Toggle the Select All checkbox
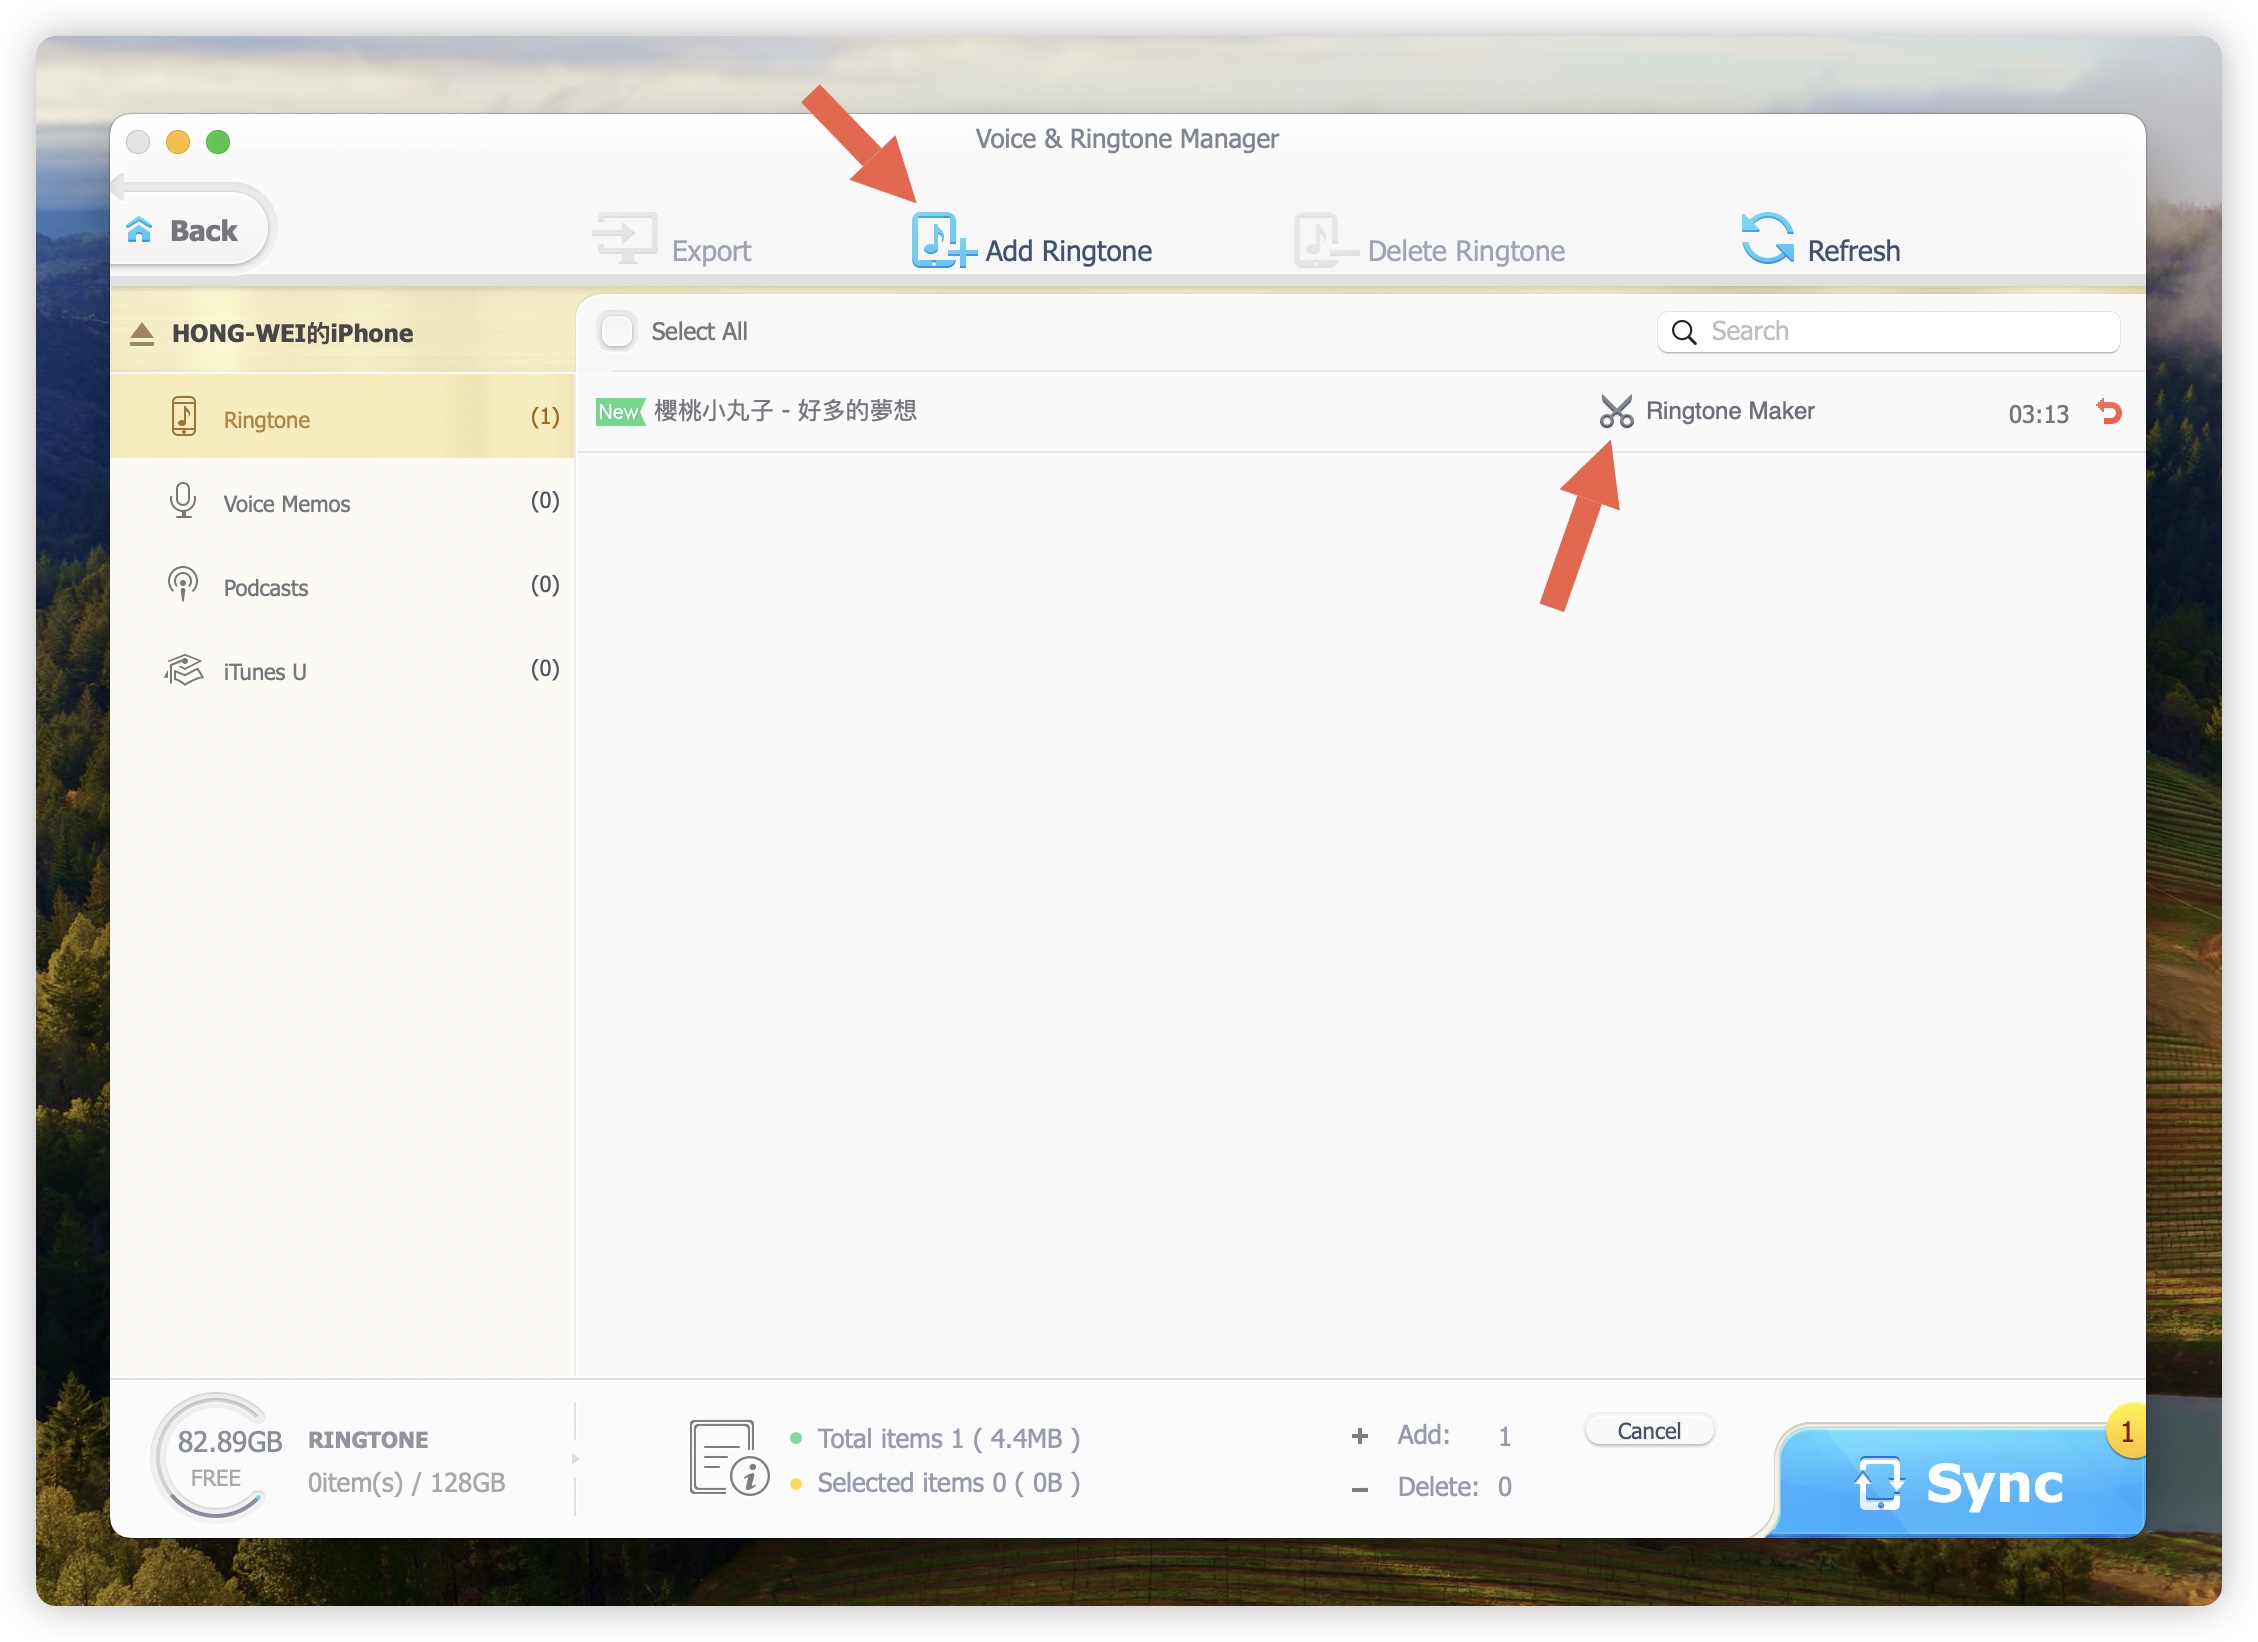 617,331
